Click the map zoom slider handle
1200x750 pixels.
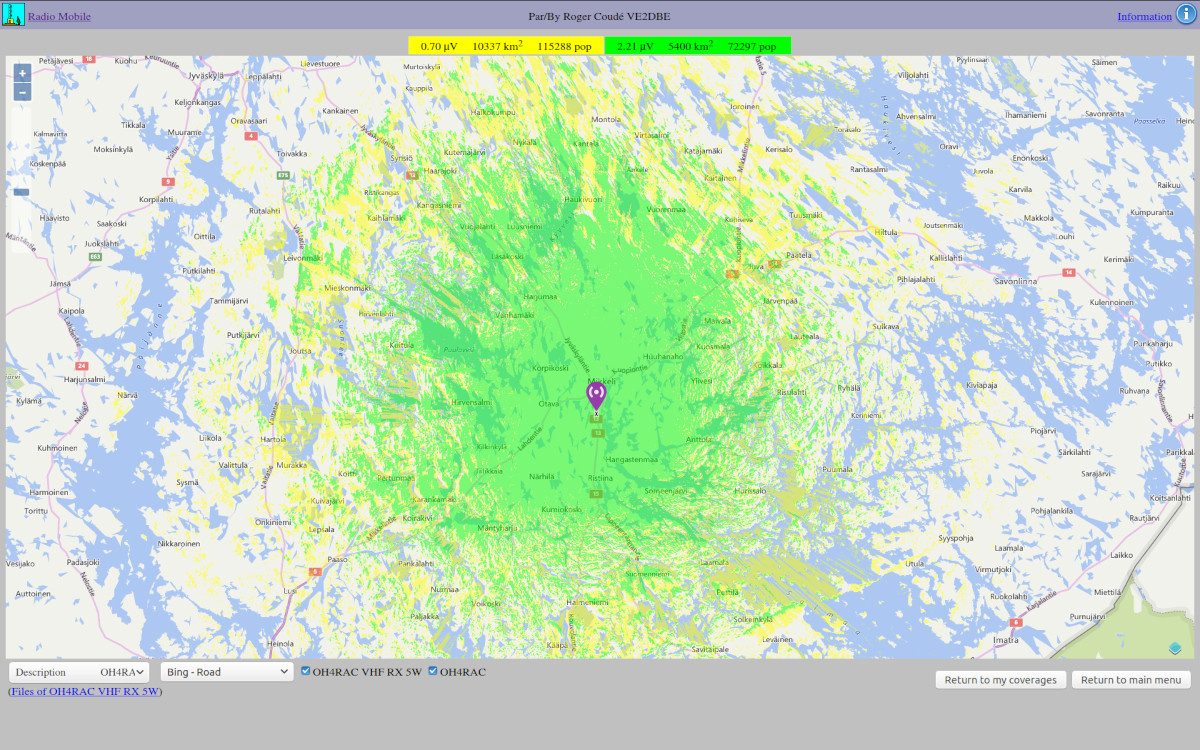[x=22, y=191]
